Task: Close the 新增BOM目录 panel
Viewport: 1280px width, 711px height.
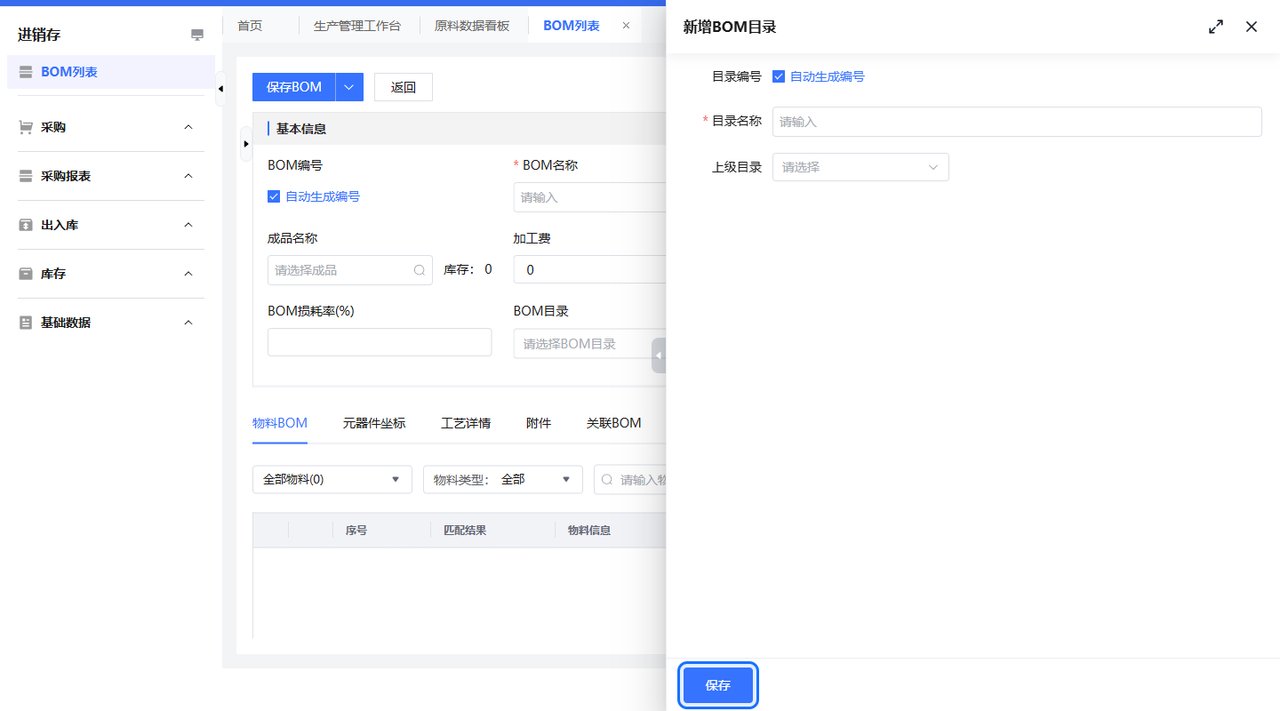Action: tap(1251, 27)
